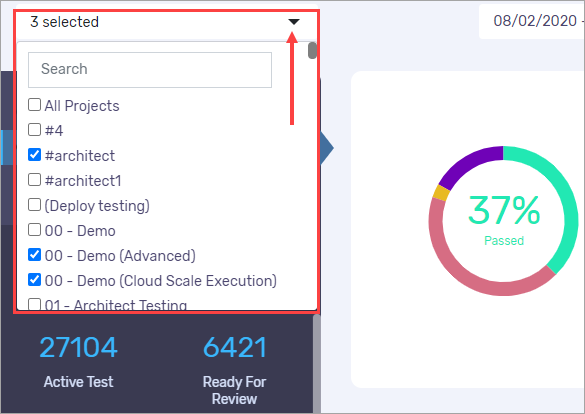This screenshot has height=414, width=585.
Task: Collapse the 3 selected projects dropdown
Action: pyautogui.click(x=166, y=22)
